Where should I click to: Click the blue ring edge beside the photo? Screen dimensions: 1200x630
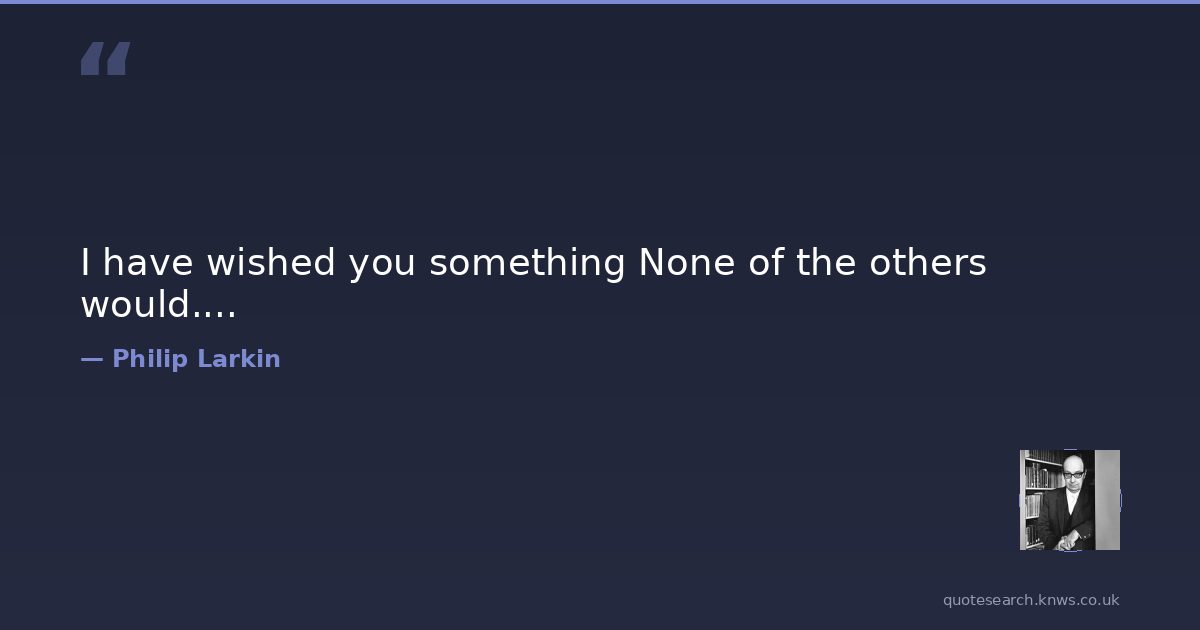pos(1121,500)
